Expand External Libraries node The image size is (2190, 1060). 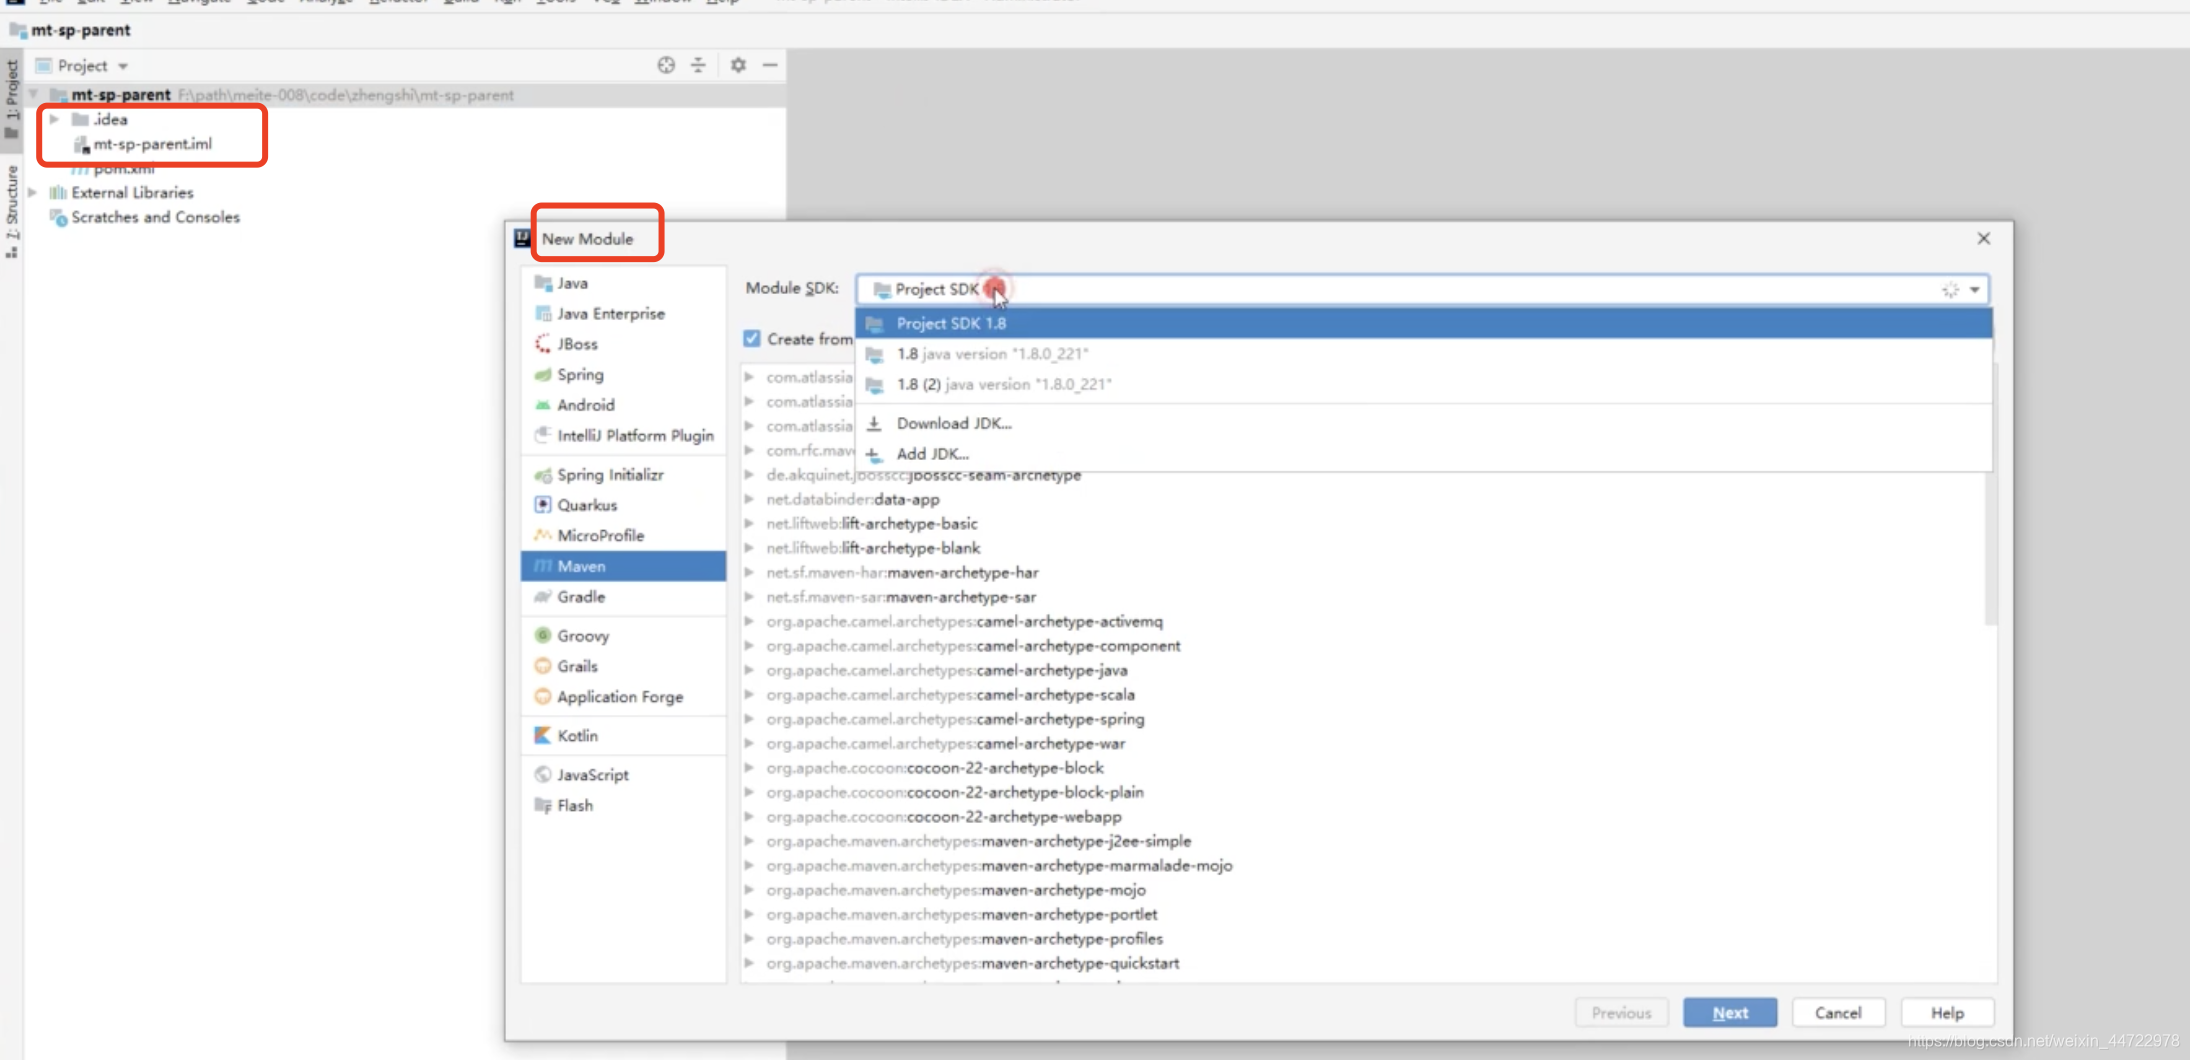[33, 193]
